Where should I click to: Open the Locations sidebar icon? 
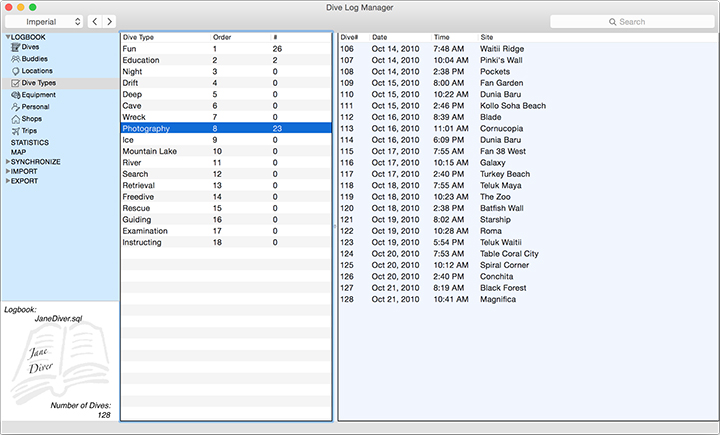(15, 71)
